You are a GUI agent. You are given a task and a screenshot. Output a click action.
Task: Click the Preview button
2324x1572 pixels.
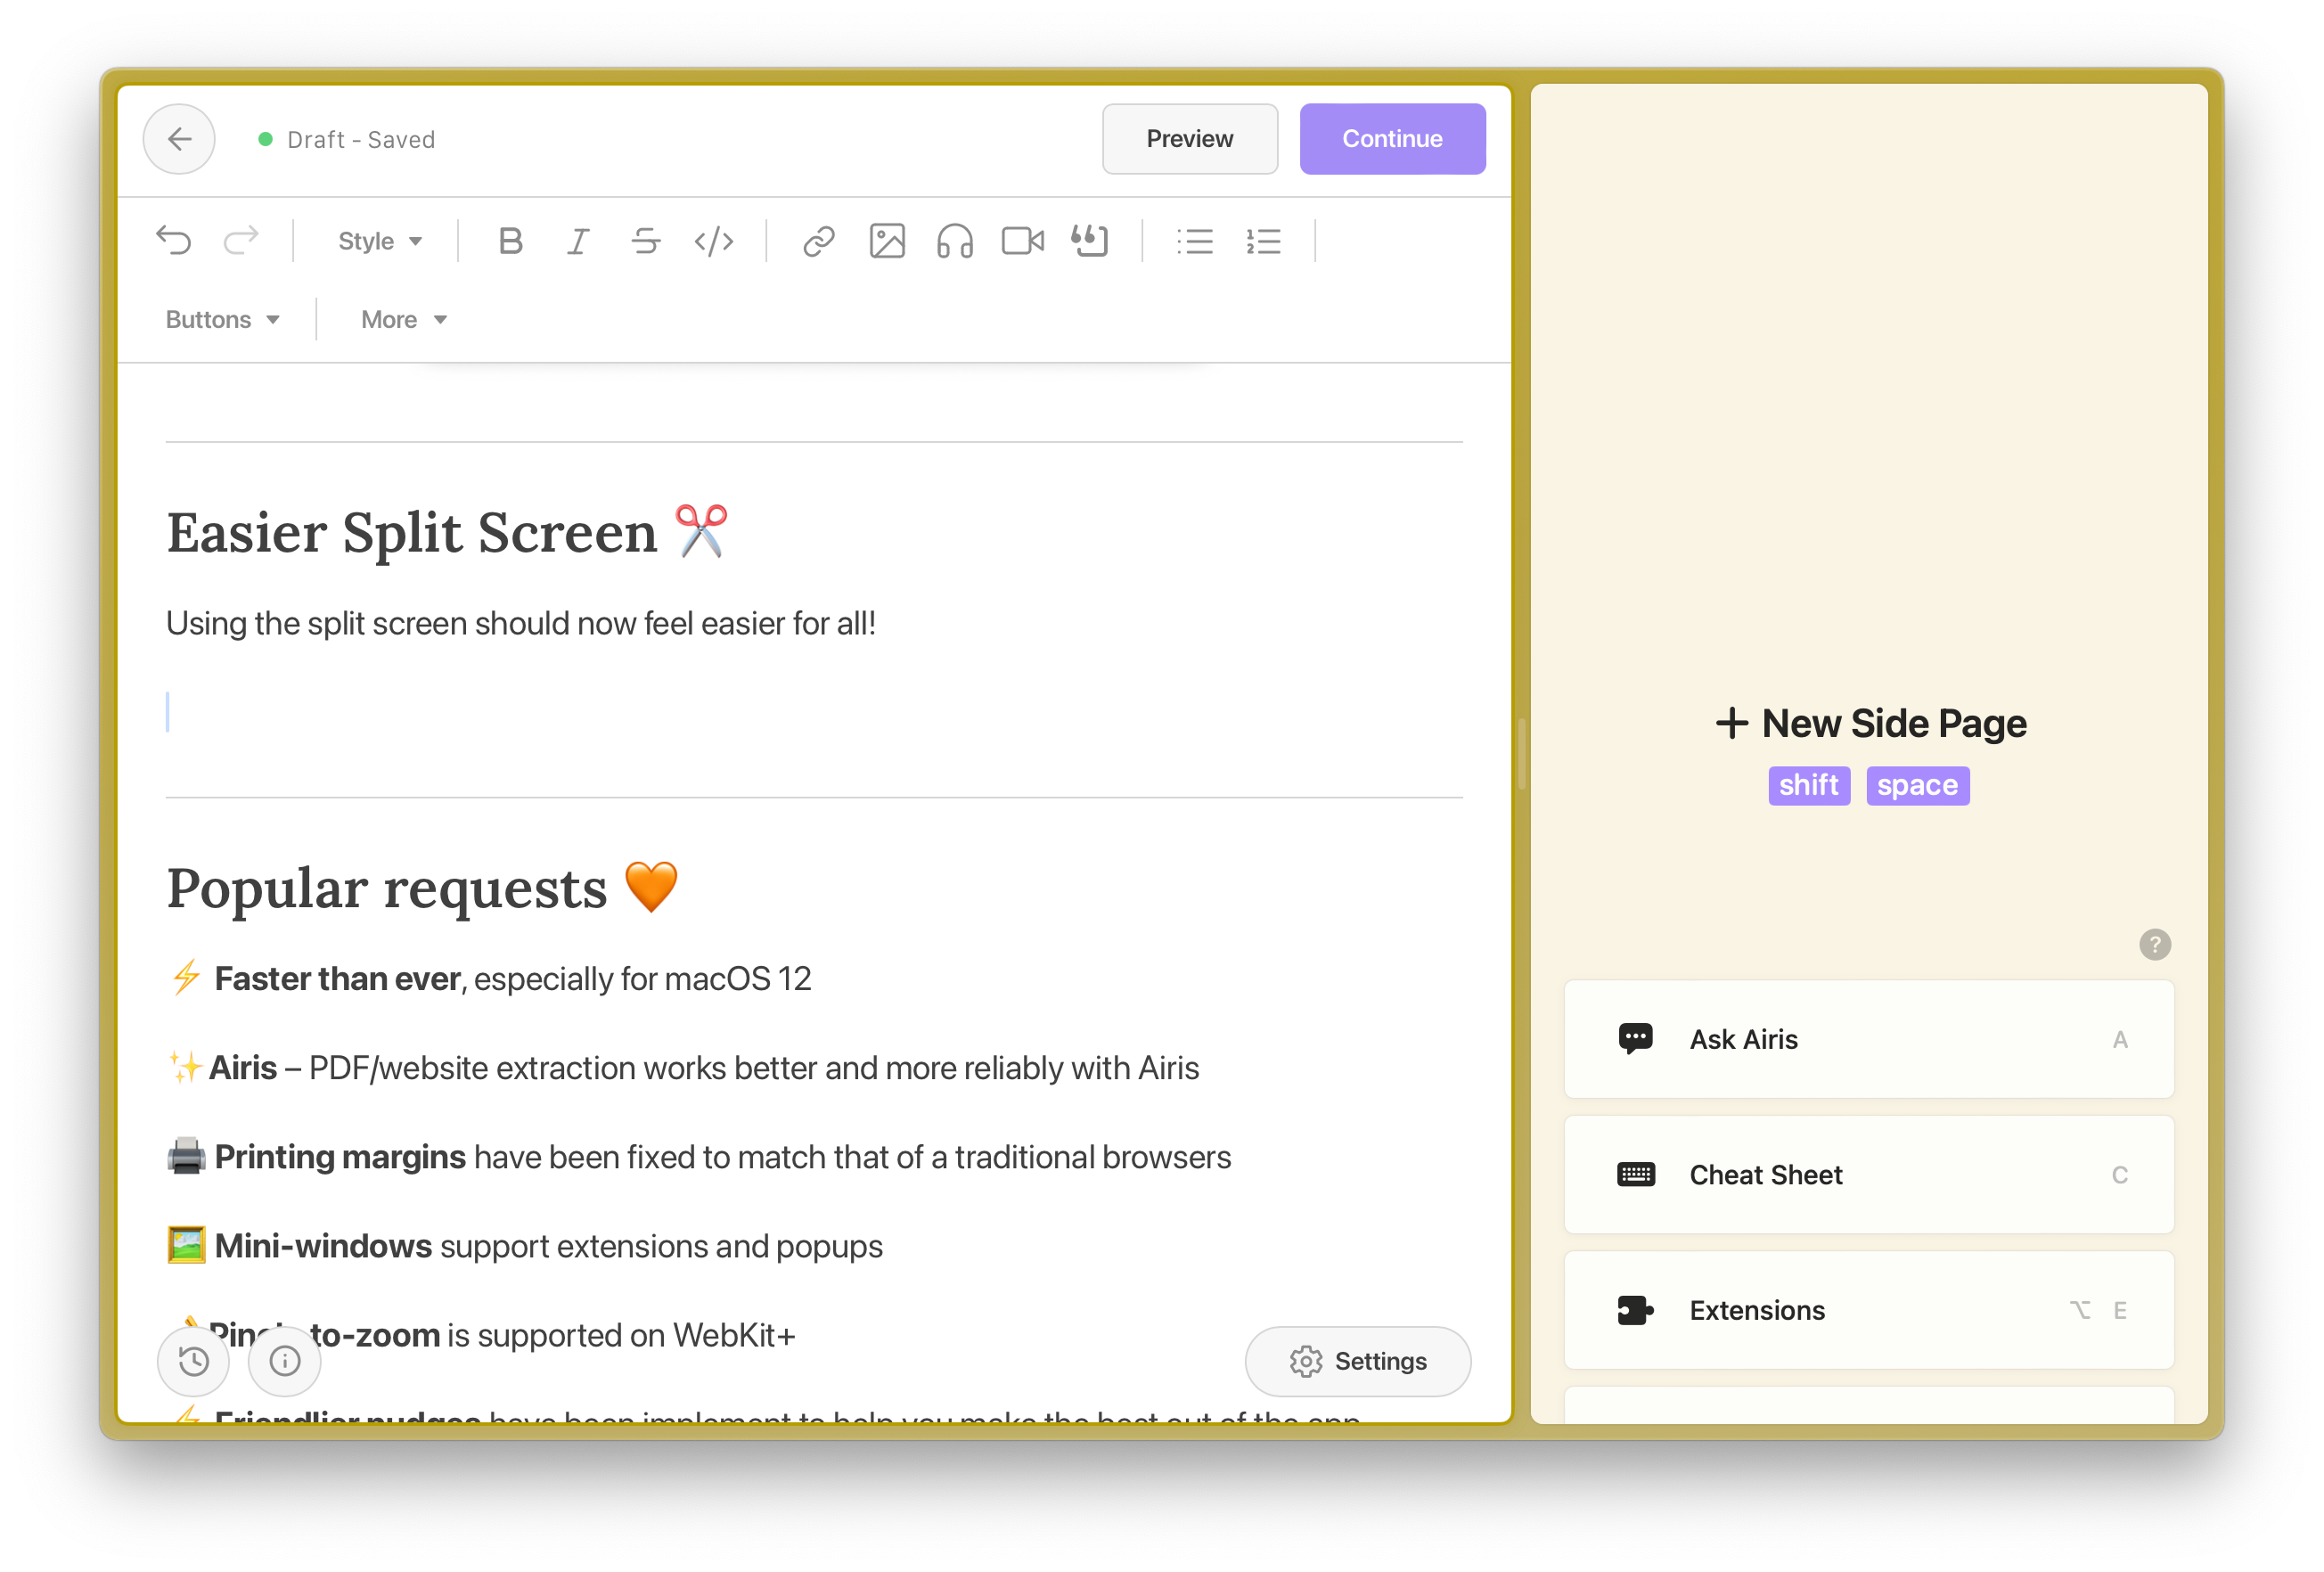point(1189,139)
